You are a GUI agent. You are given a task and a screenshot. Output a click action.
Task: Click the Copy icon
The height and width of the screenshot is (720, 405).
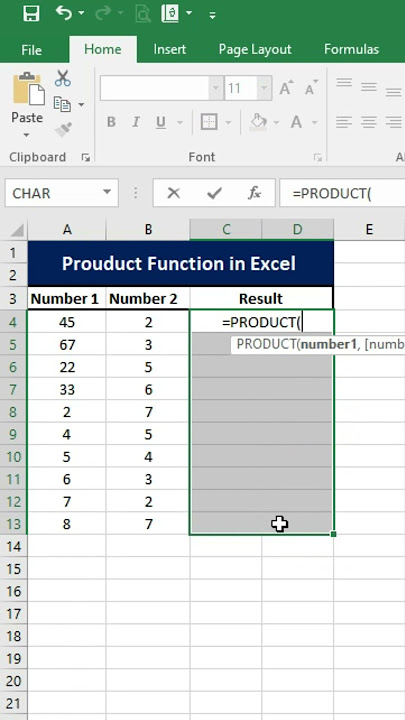pyautogui.click(x=62, y=104)
